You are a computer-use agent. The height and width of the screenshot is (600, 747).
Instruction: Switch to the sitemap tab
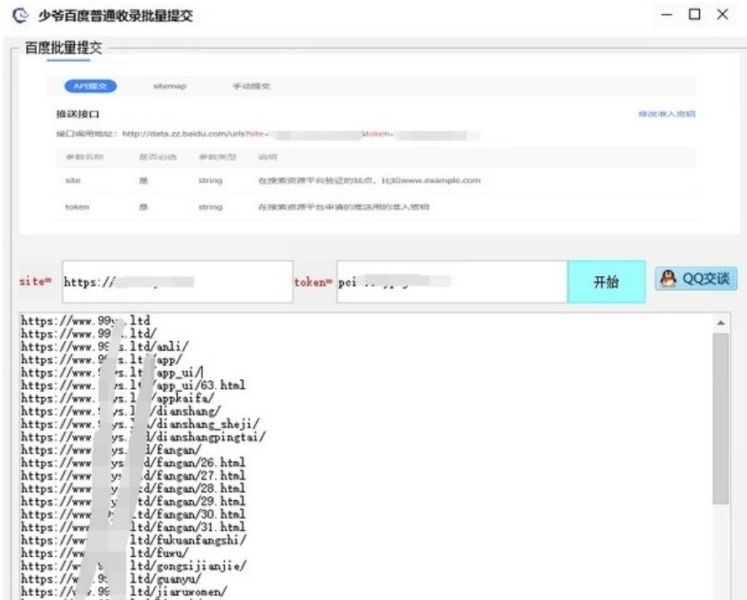point(170,86)
